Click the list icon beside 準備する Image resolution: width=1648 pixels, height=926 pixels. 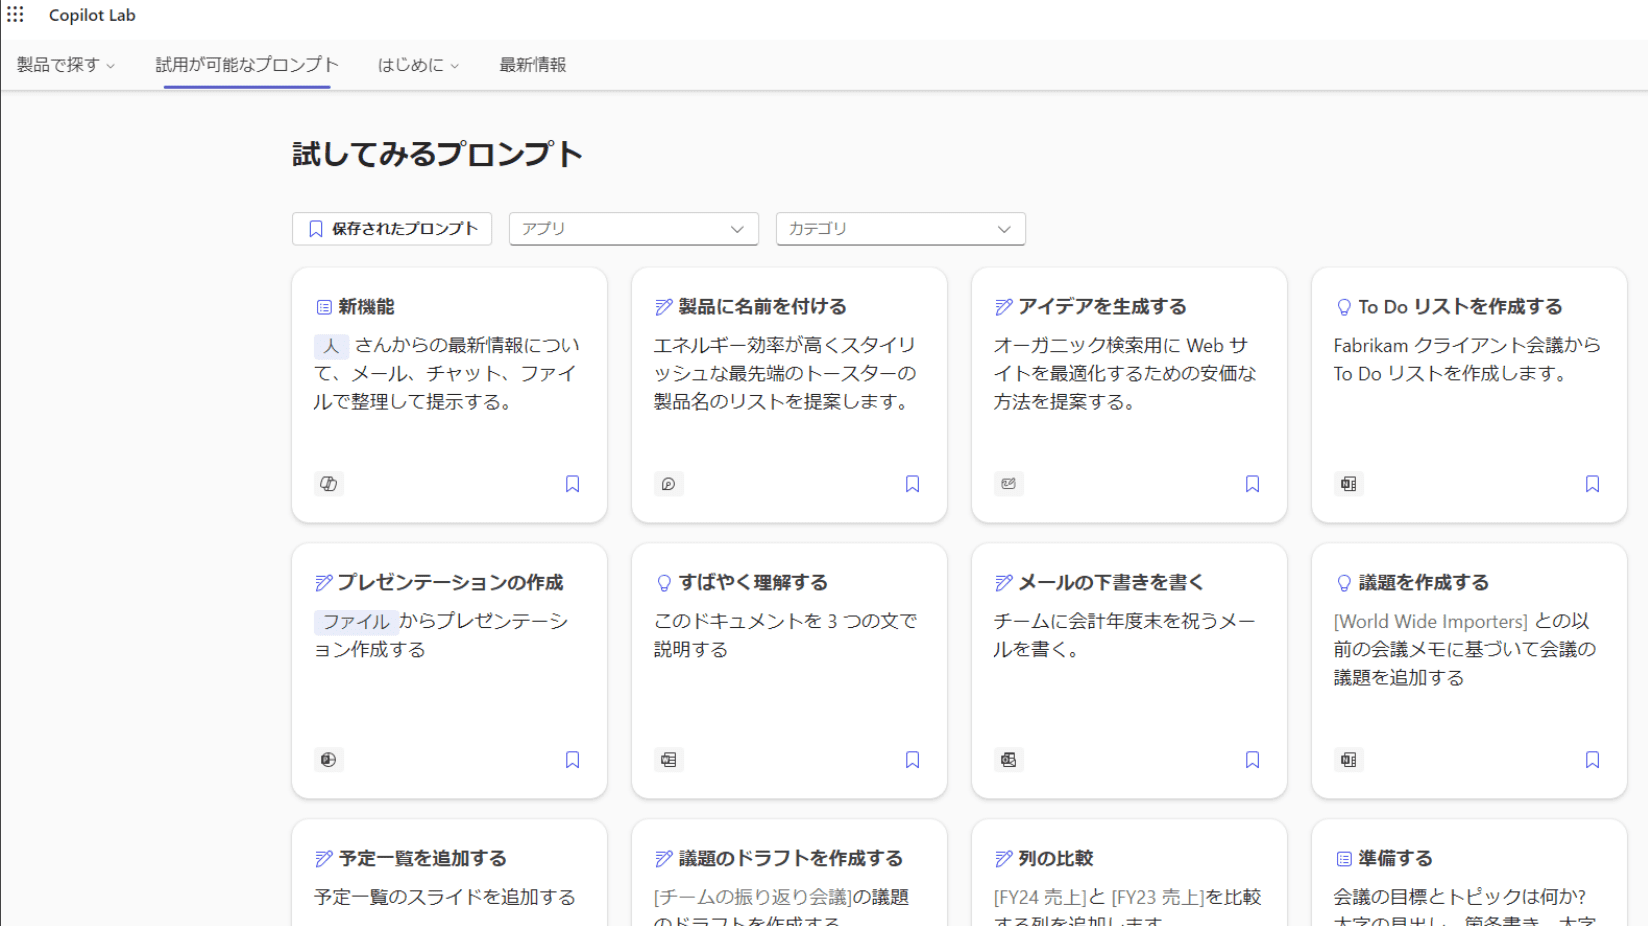coord(1344,859)
